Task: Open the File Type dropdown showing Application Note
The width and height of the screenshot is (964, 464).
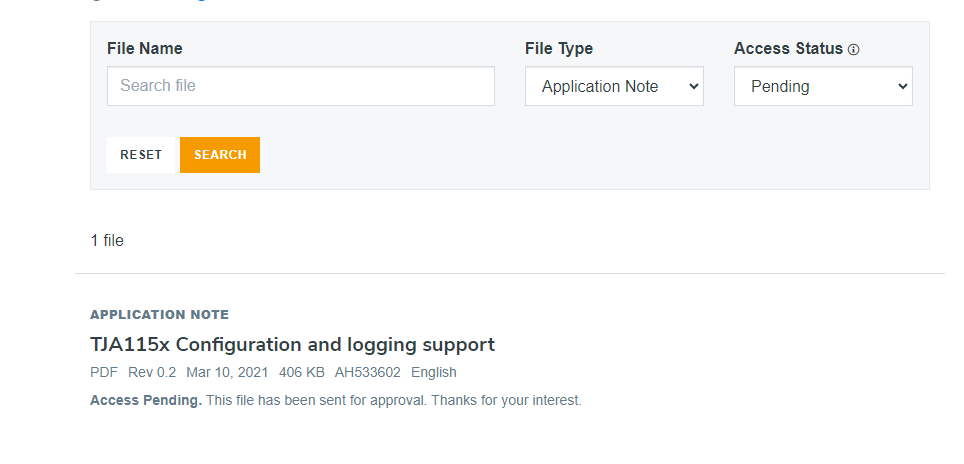Action: tap(614, 87)
